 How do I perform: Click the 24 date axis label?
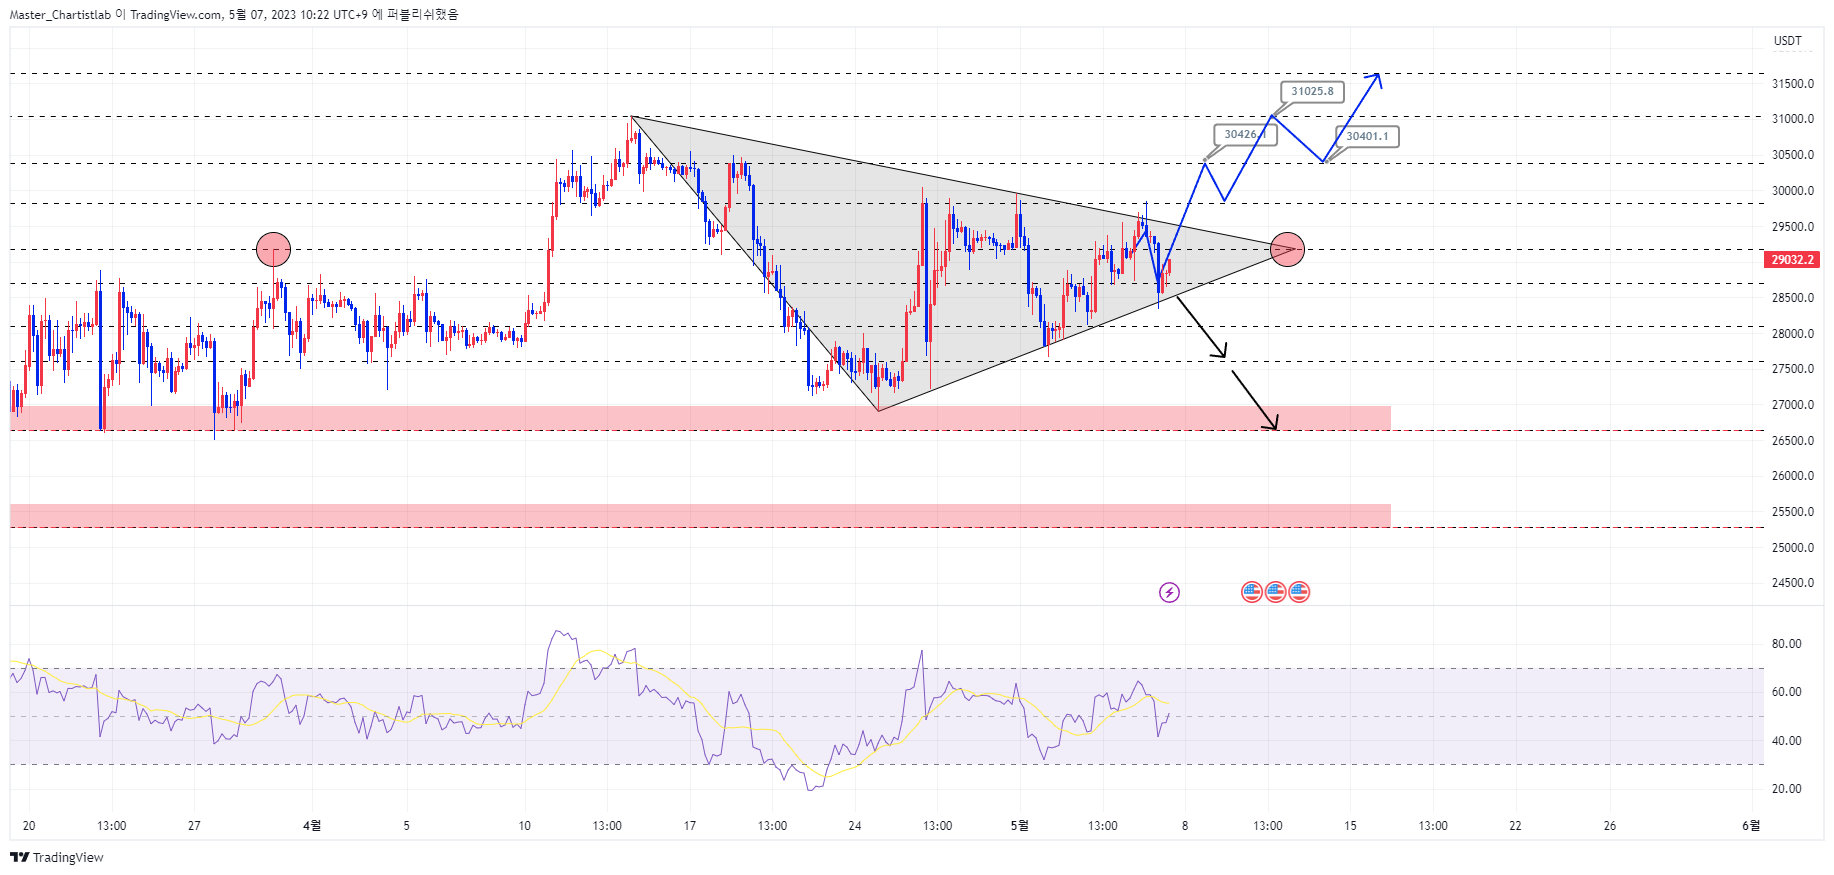click(855, 825)
